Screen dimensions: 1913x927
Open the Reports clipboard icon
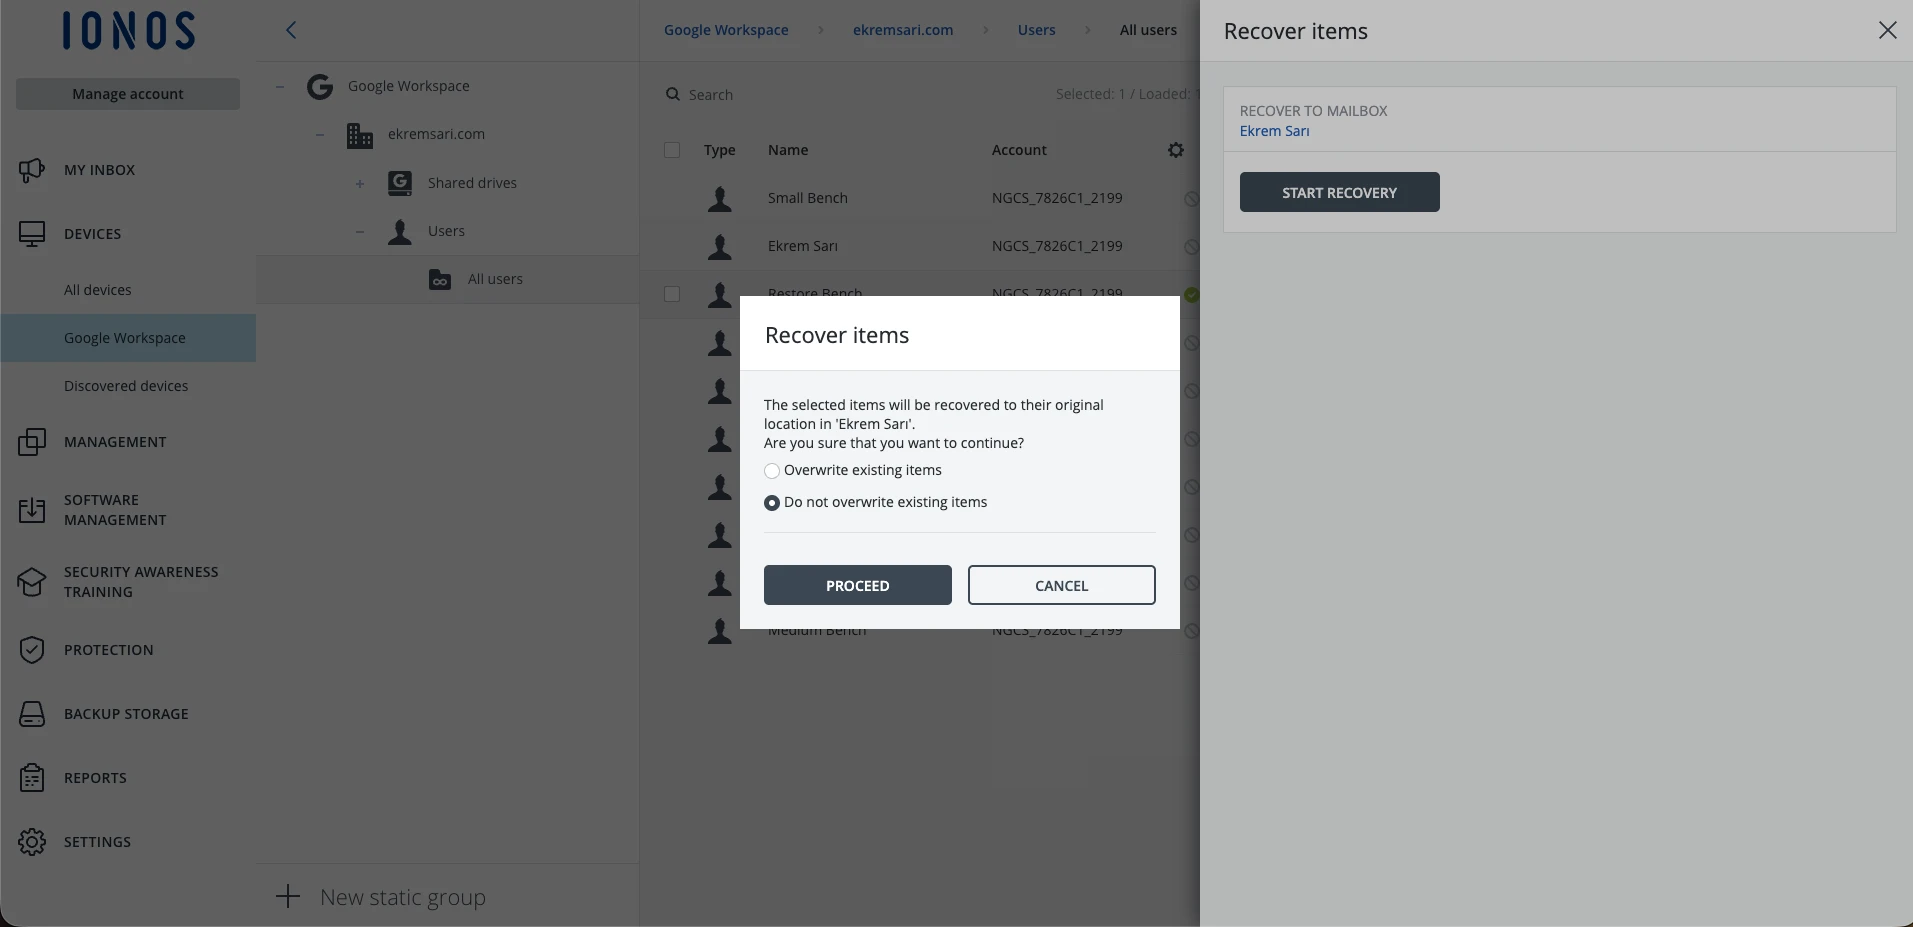point(32,778)
